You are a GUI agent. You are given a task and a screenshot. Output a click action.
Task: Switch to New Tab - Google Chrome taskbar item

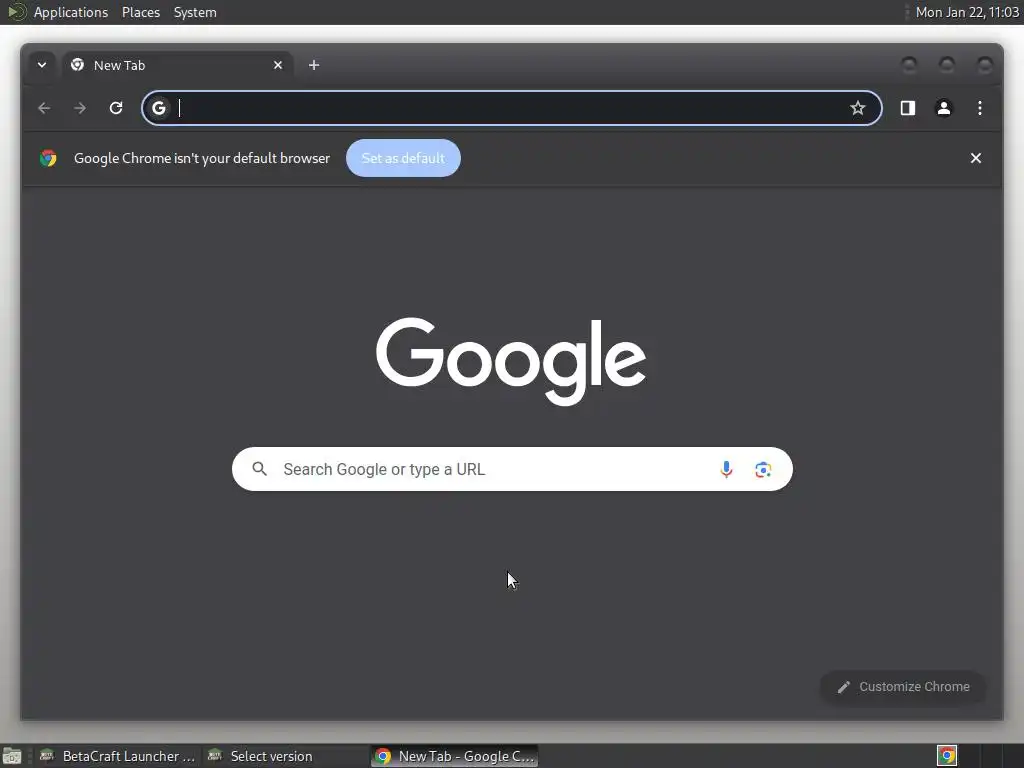coord(455,756)
